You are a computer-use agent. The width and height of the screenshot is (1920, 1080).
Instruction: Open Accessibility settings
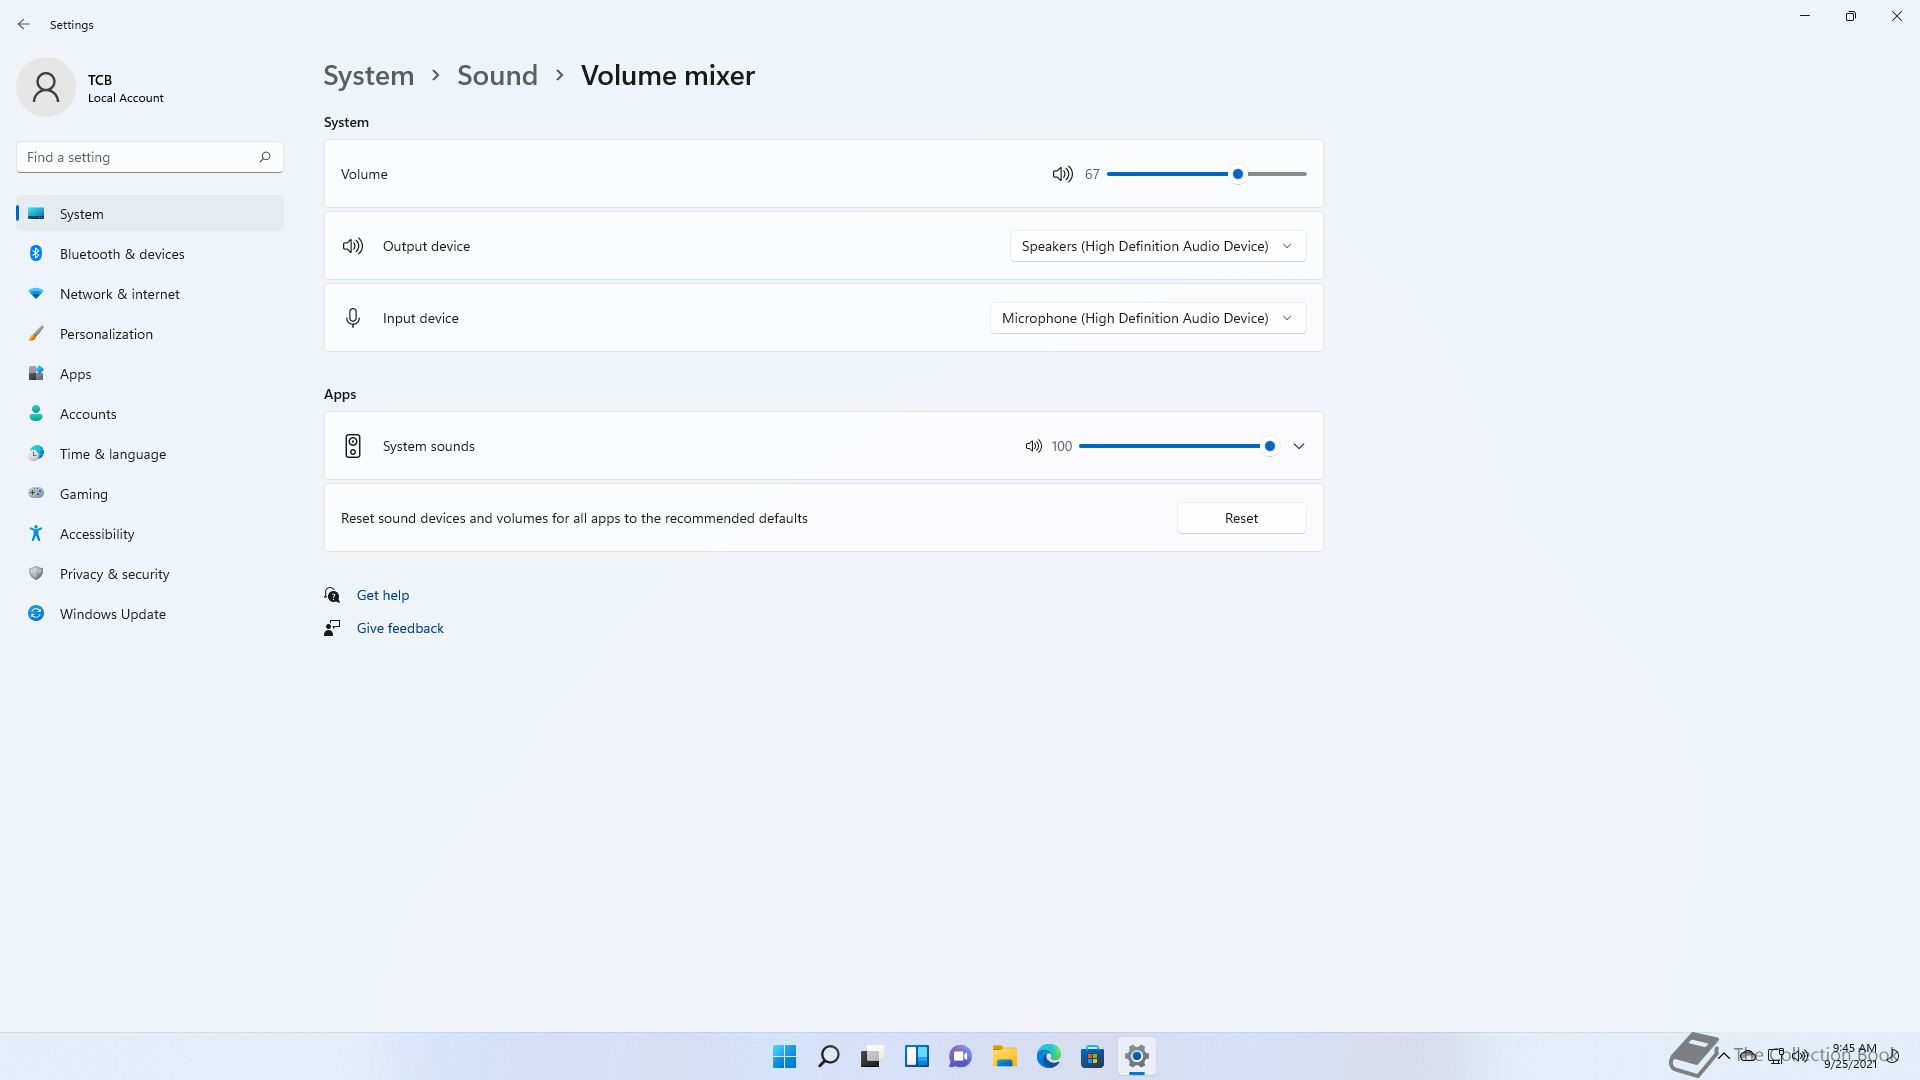click(x=150, y=534)
